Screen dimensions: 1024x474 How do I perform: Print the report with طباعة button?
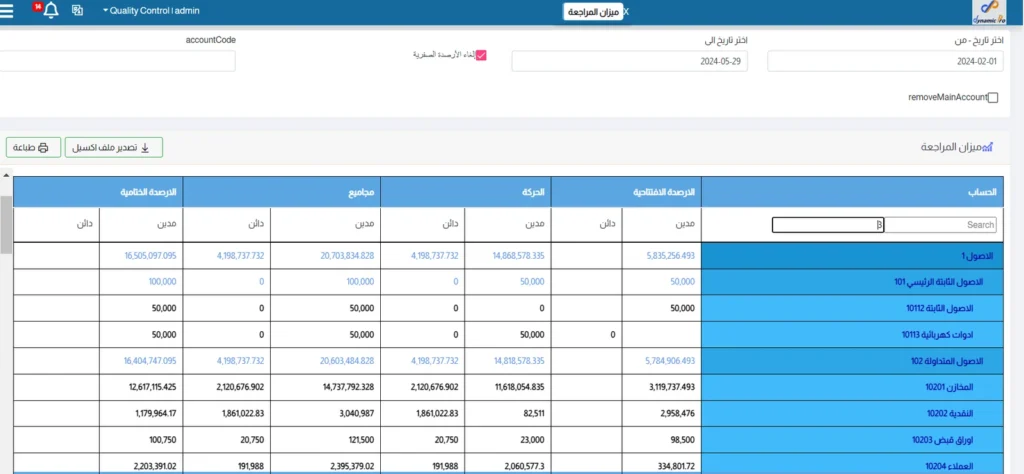pyautogui.click(x=34, y=148)
